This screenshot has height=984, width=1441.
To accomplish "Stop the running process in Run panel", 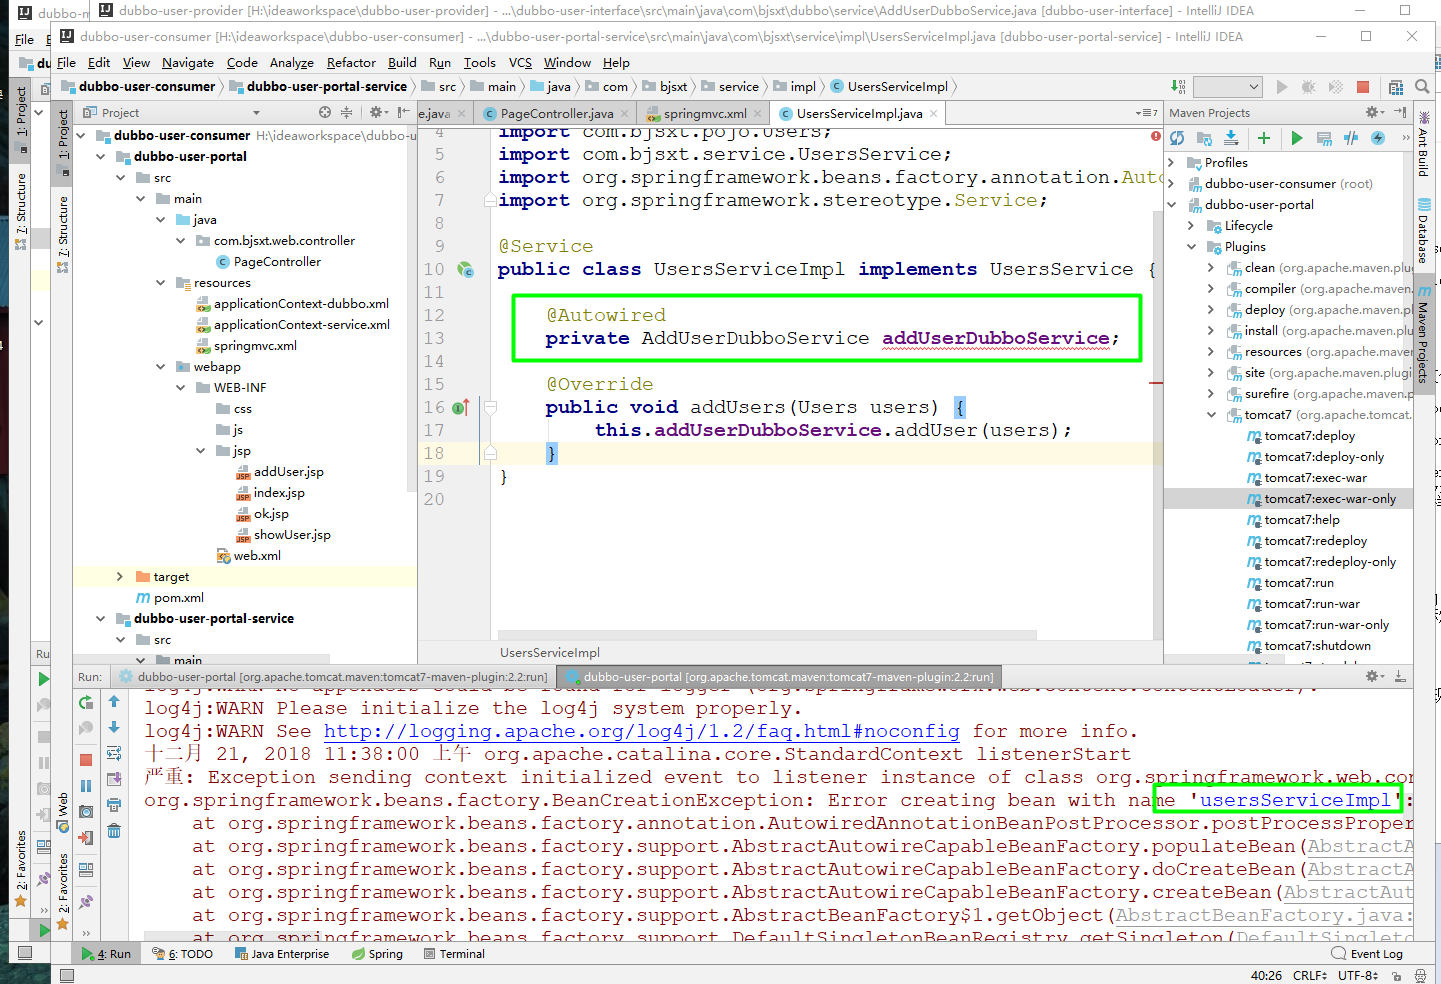I will (86, 759).
